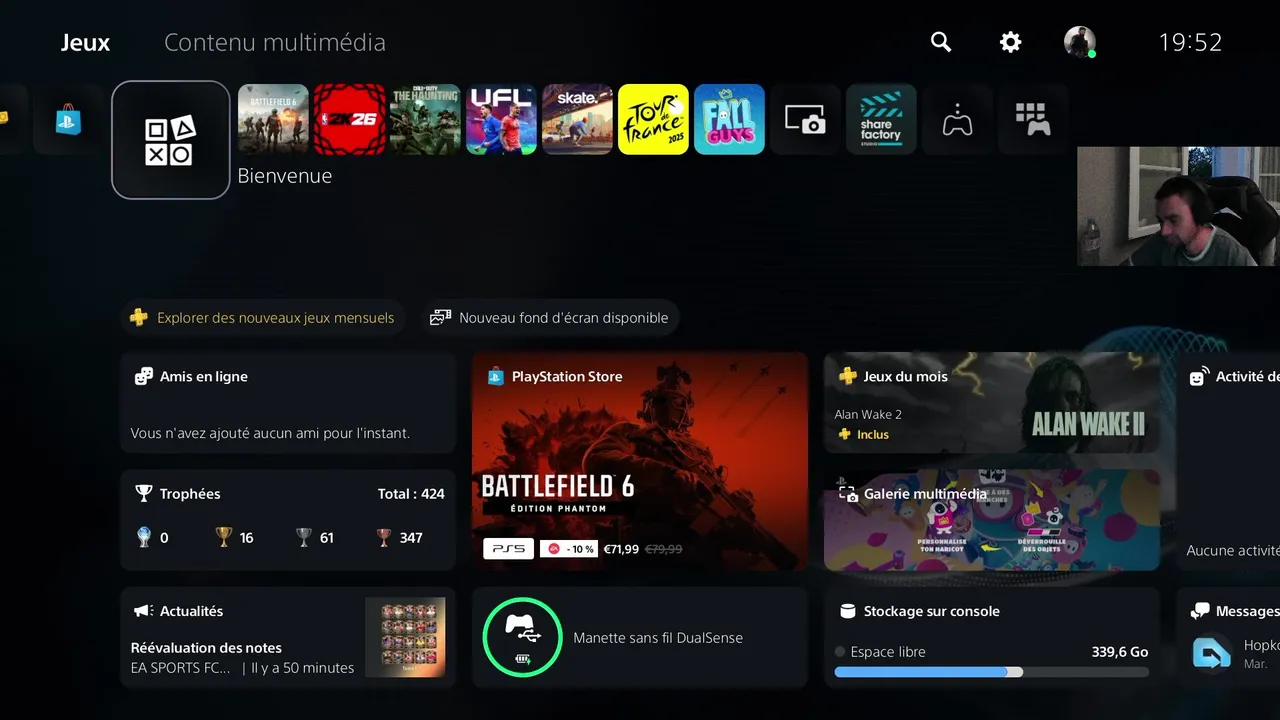Click the '€71,99' price text
The width and height of the screenshot is (1280, 720).
coord(621,549)
